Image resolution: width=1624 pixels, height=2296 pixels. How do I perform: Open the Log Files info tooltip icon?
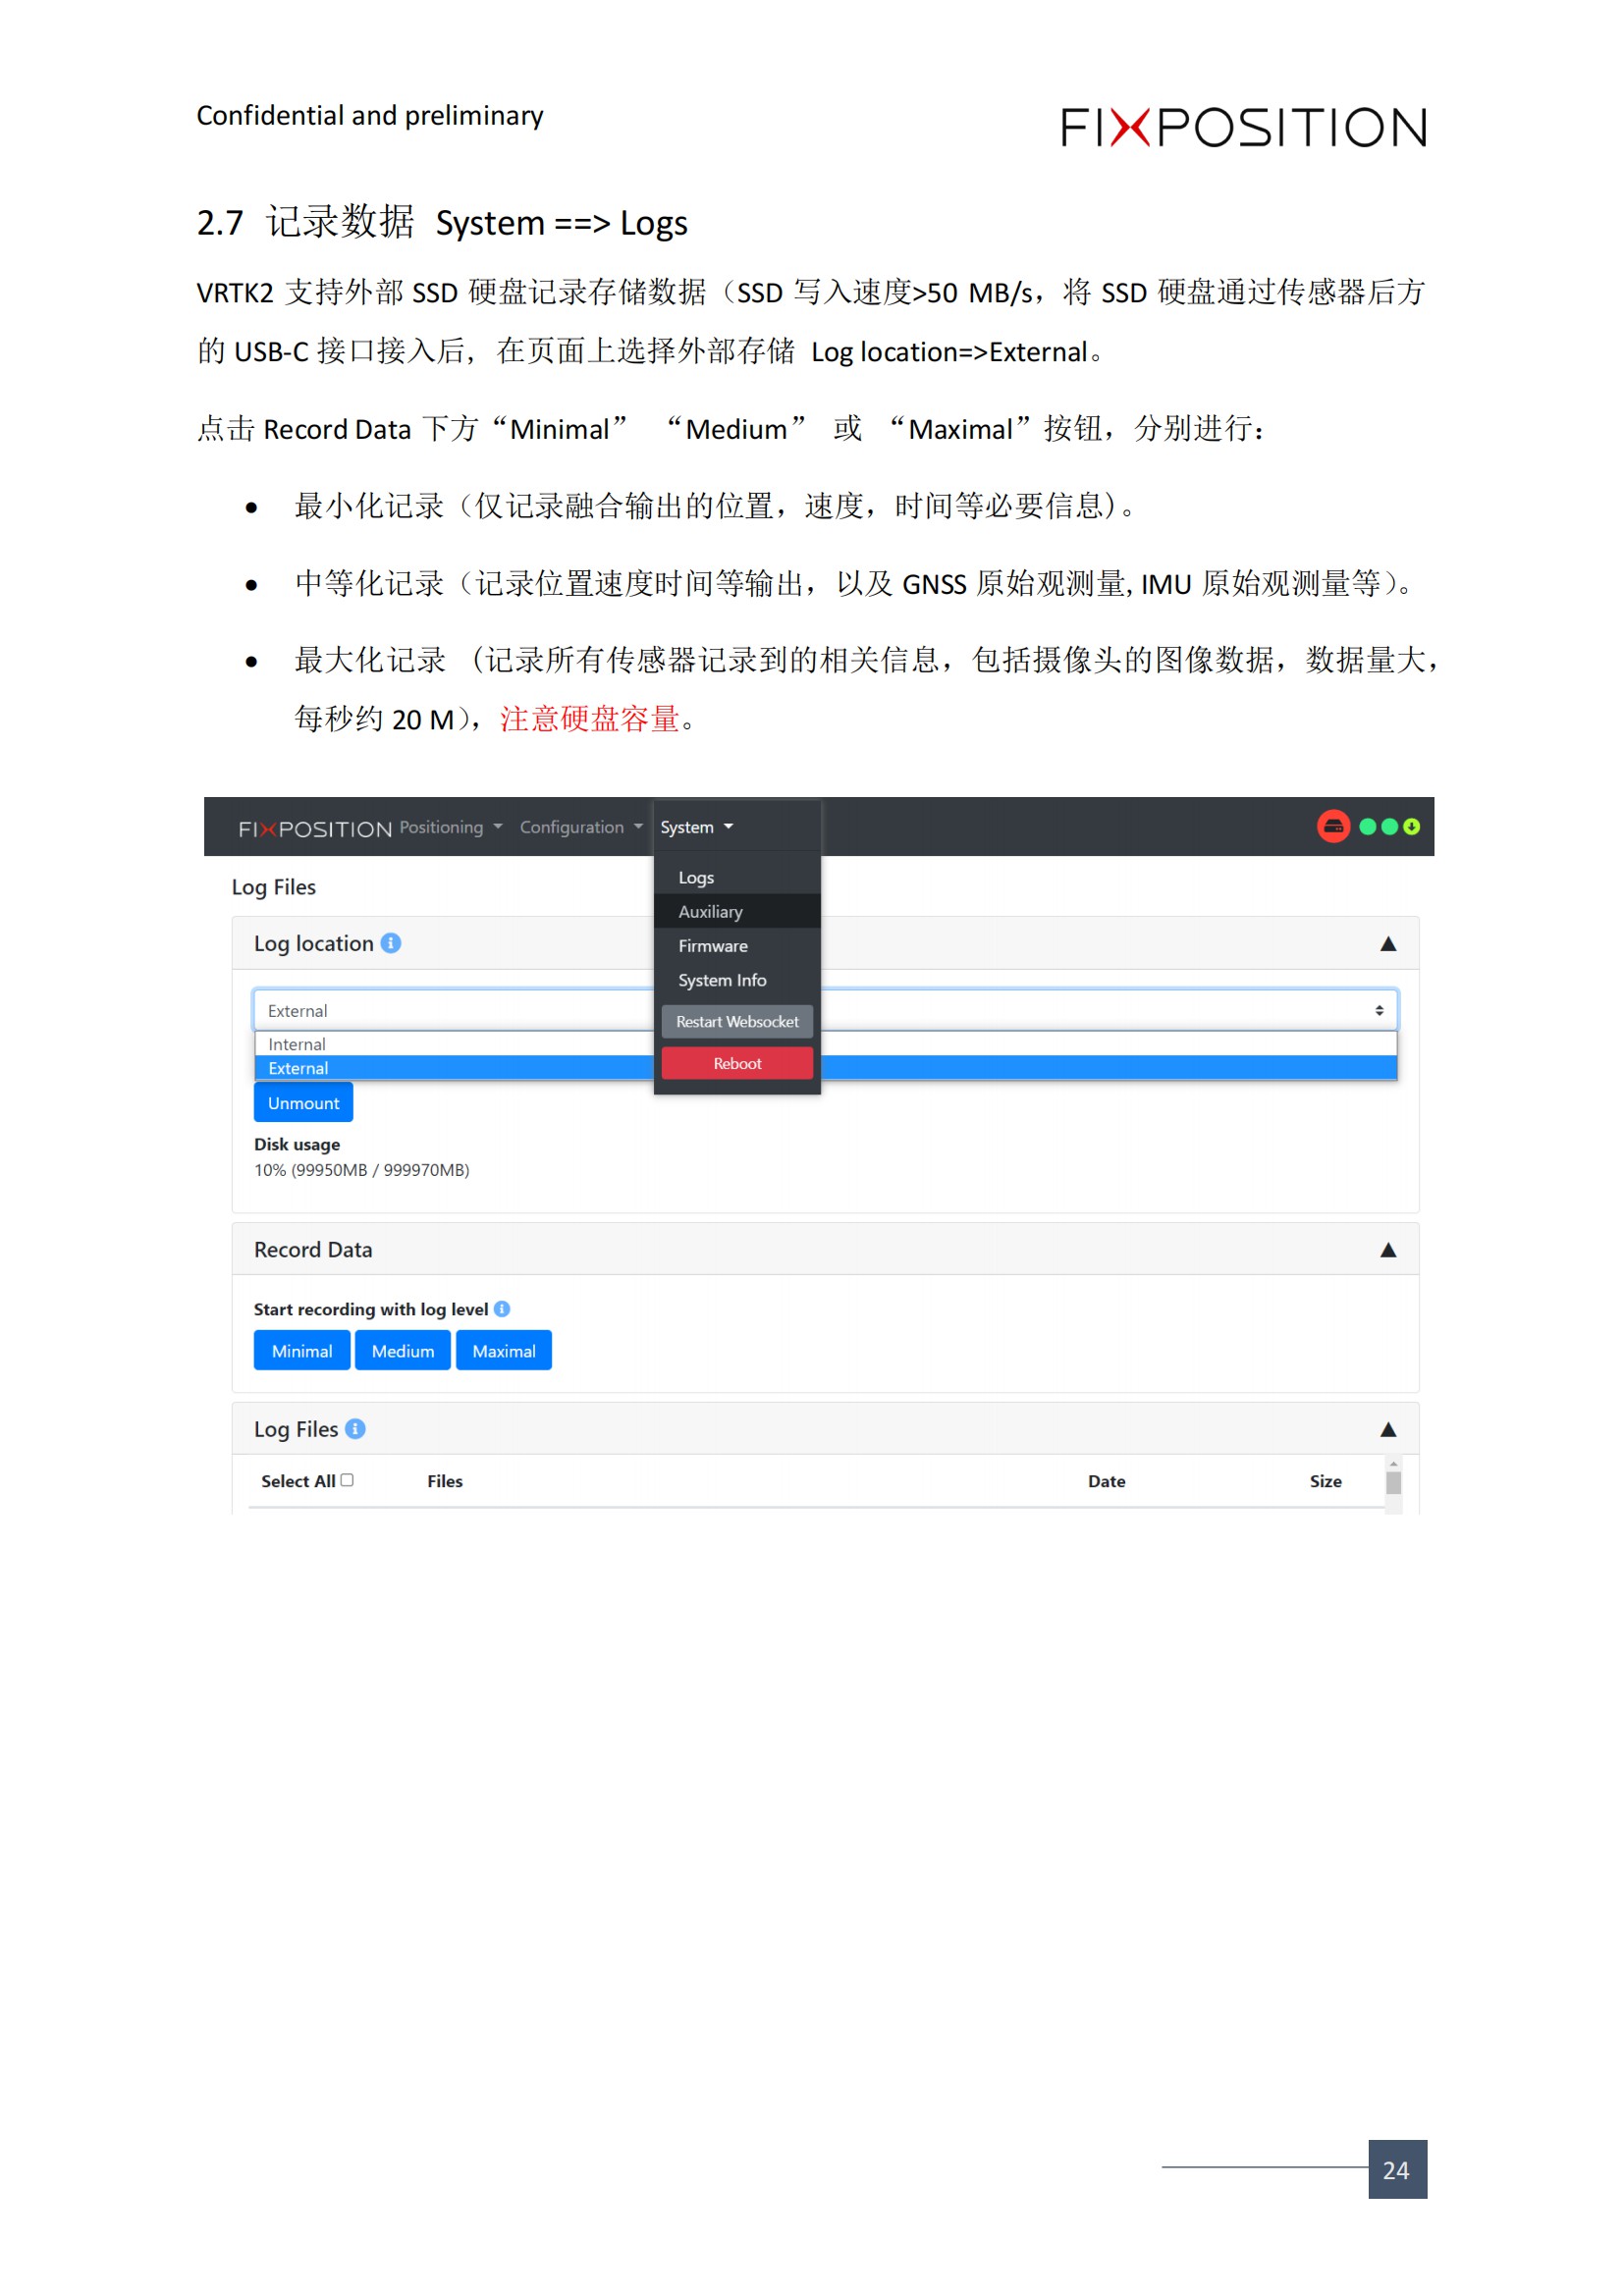click(x=355, y=1430)
